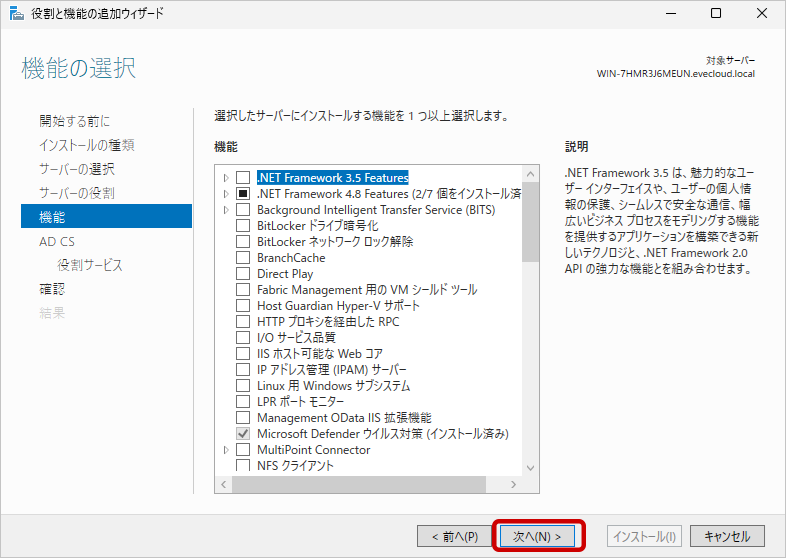Check the .NET Framework 3.5 Features checkbox

click(x=242, y=178)
